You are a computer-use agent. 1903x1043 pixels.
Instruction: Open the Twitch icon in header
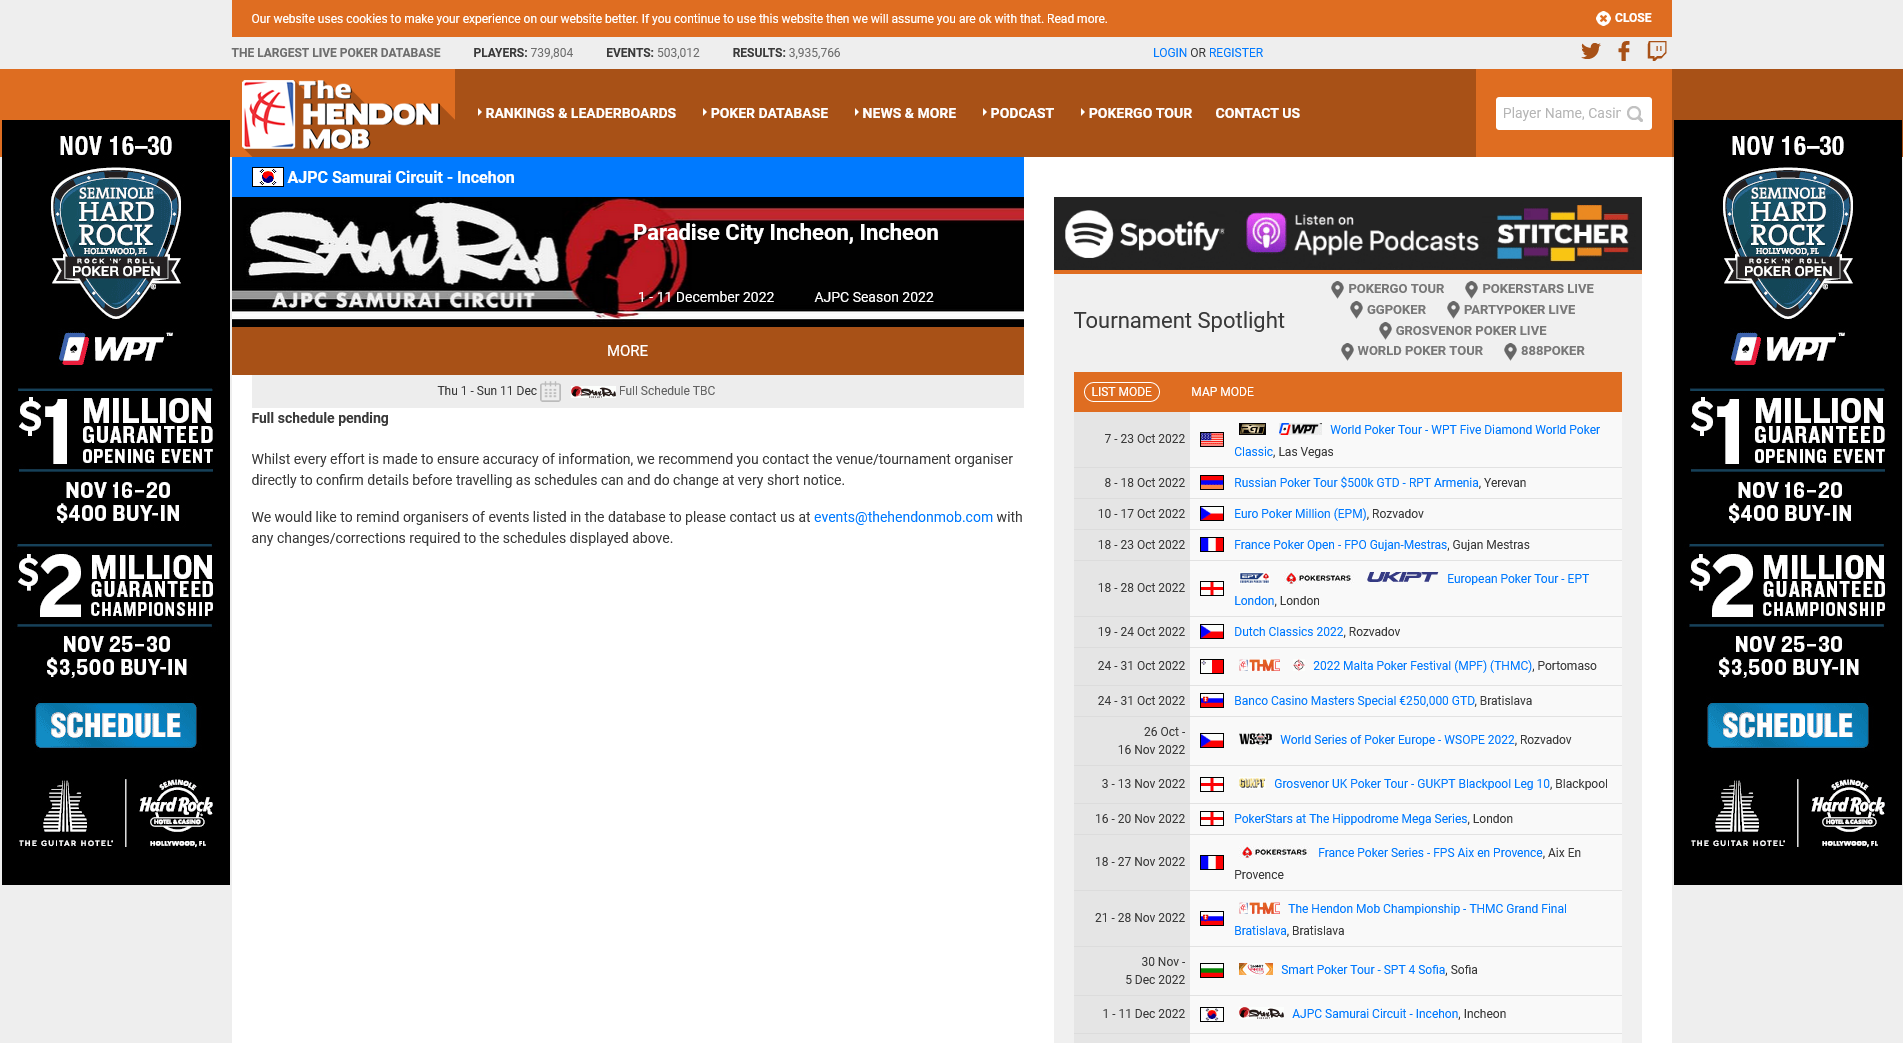[x=1657, y=51]
